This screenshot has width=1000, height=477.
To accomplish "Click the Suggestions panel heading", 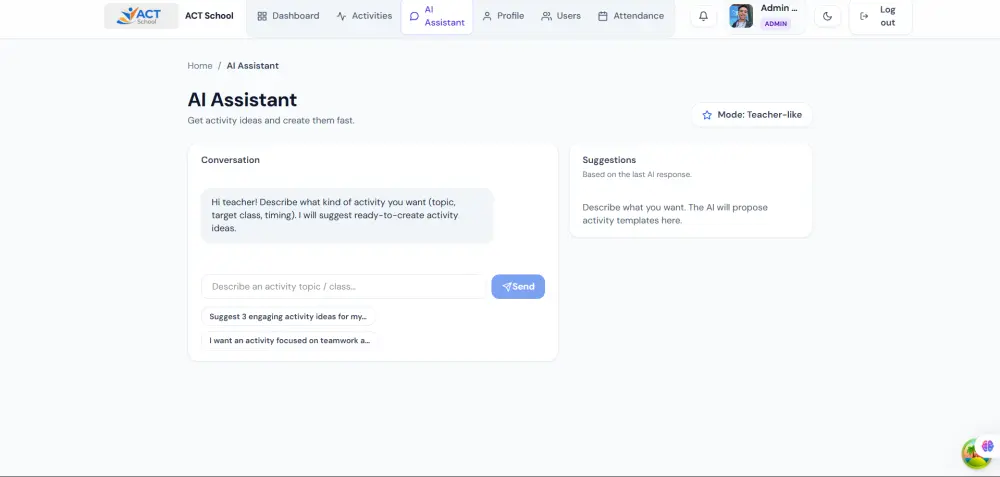I will (609, 160).
